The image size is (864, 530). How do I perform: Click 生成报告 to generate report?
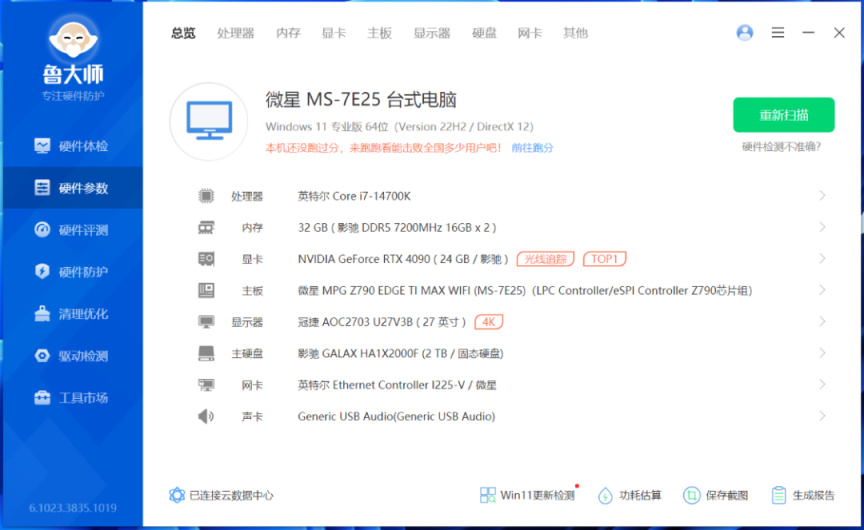(803, 495)
